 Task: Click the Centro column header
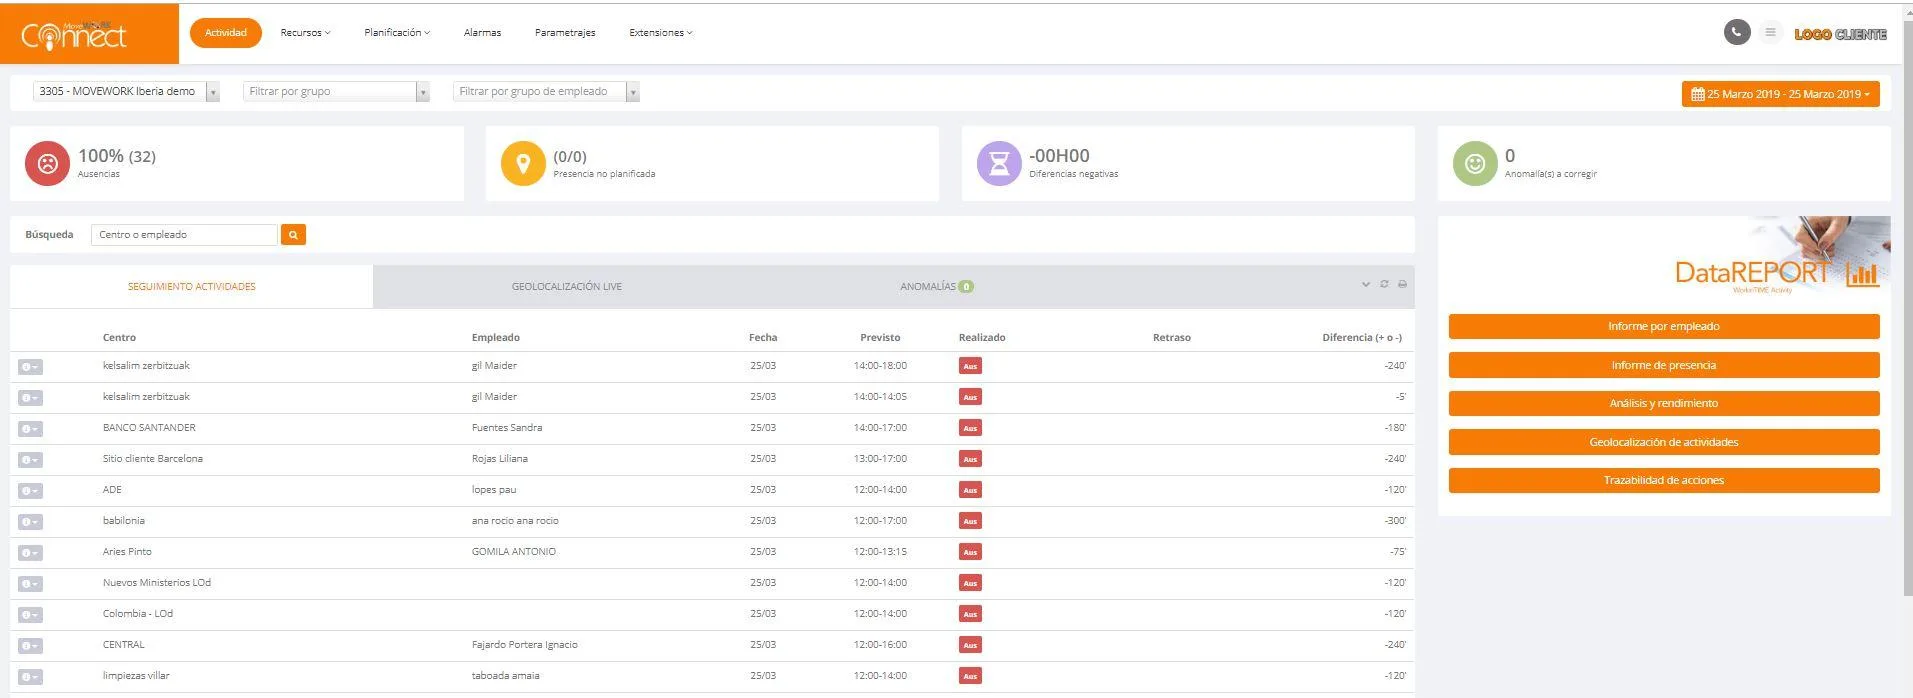[119, 338]
